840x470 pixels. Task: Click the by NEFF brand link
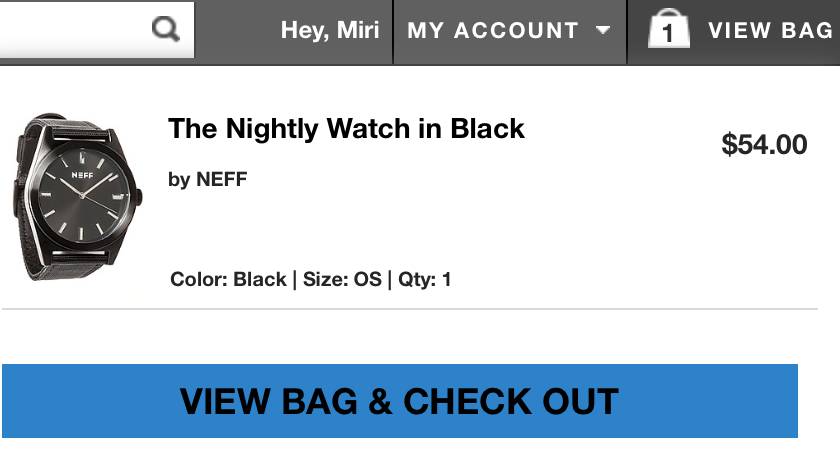[207, 180]
